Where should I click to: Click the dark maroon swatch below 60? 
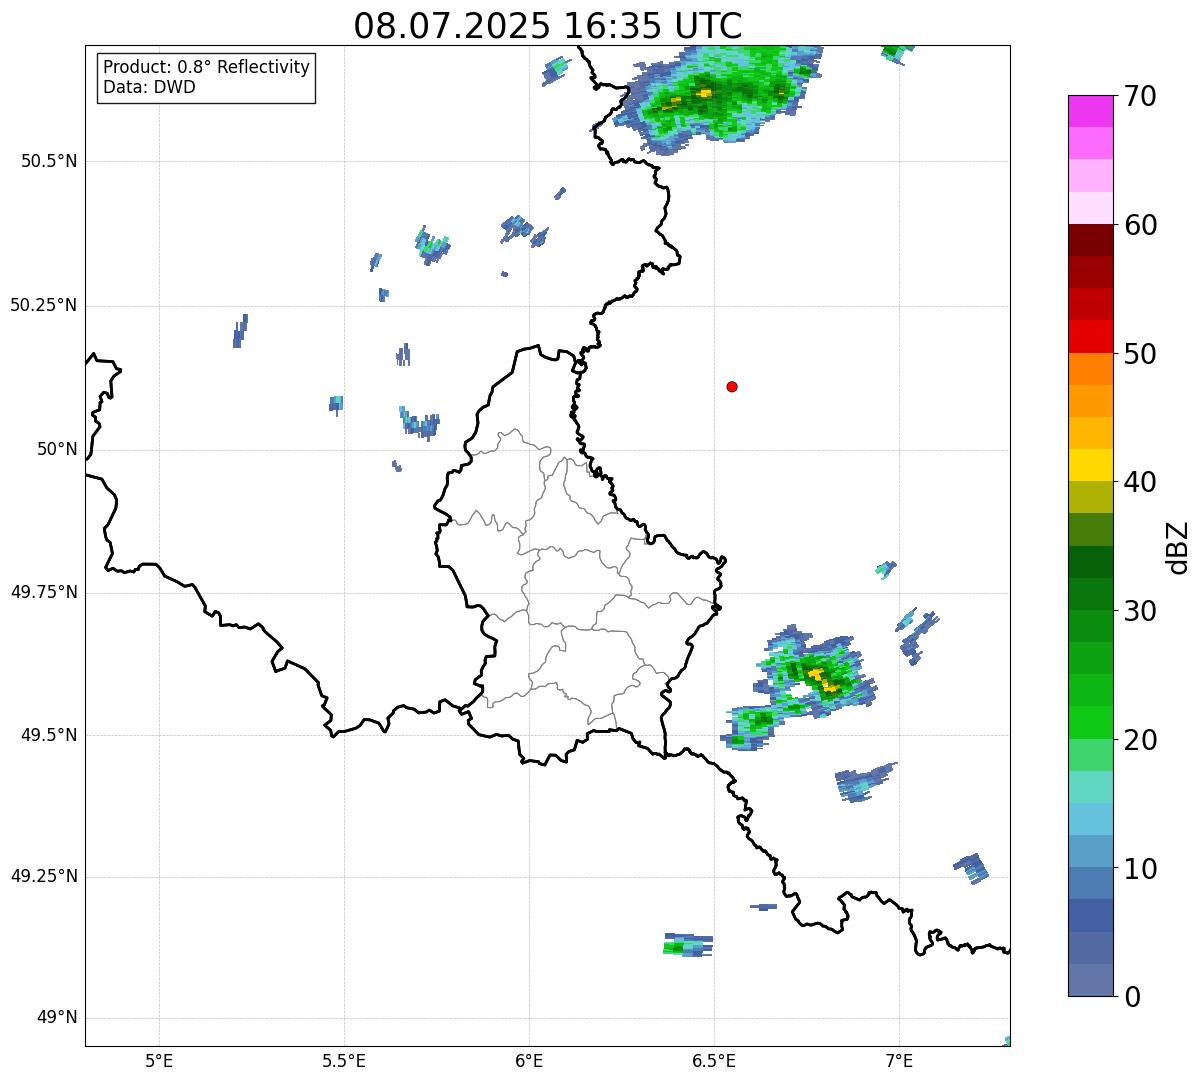point(1091,240)
